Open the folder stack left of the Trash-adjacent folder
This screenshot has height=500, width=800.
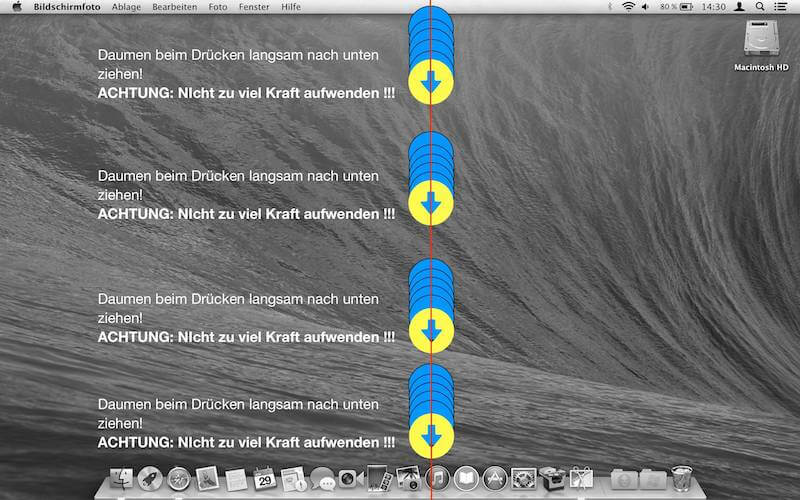(624, 480)
